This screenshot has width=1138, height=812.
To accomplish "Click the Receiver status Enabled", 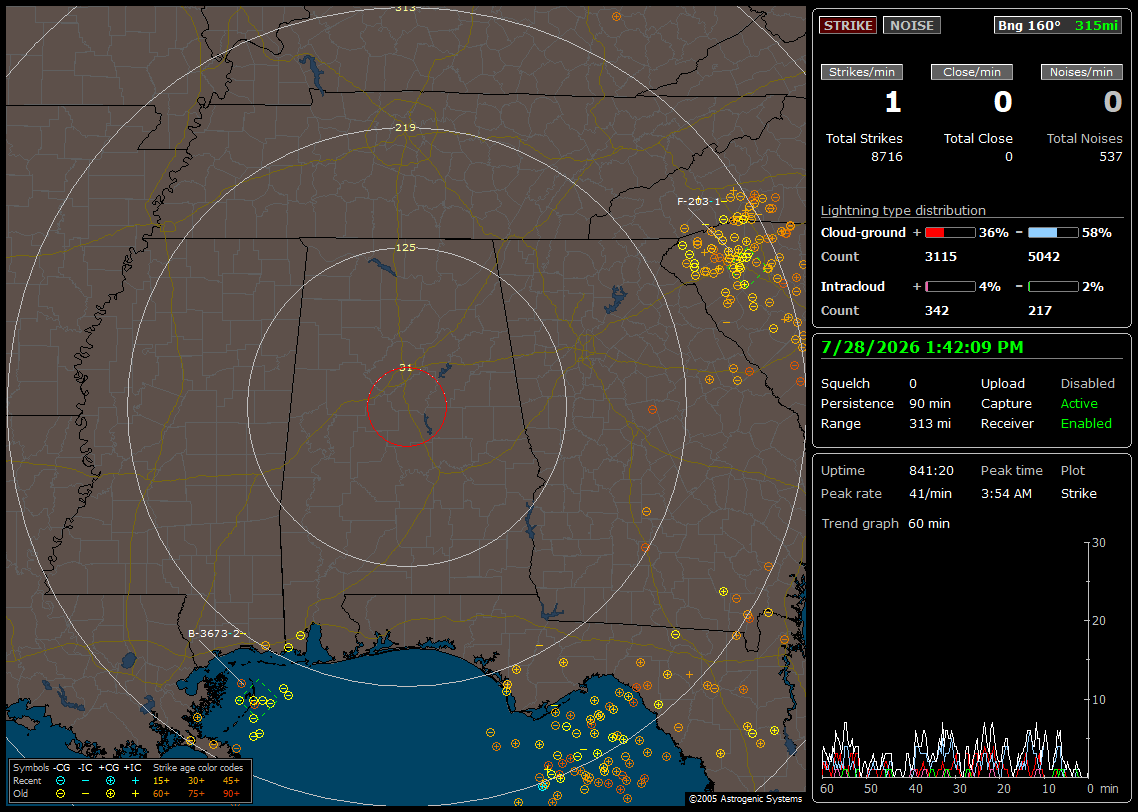I will tap(1086, 424).
